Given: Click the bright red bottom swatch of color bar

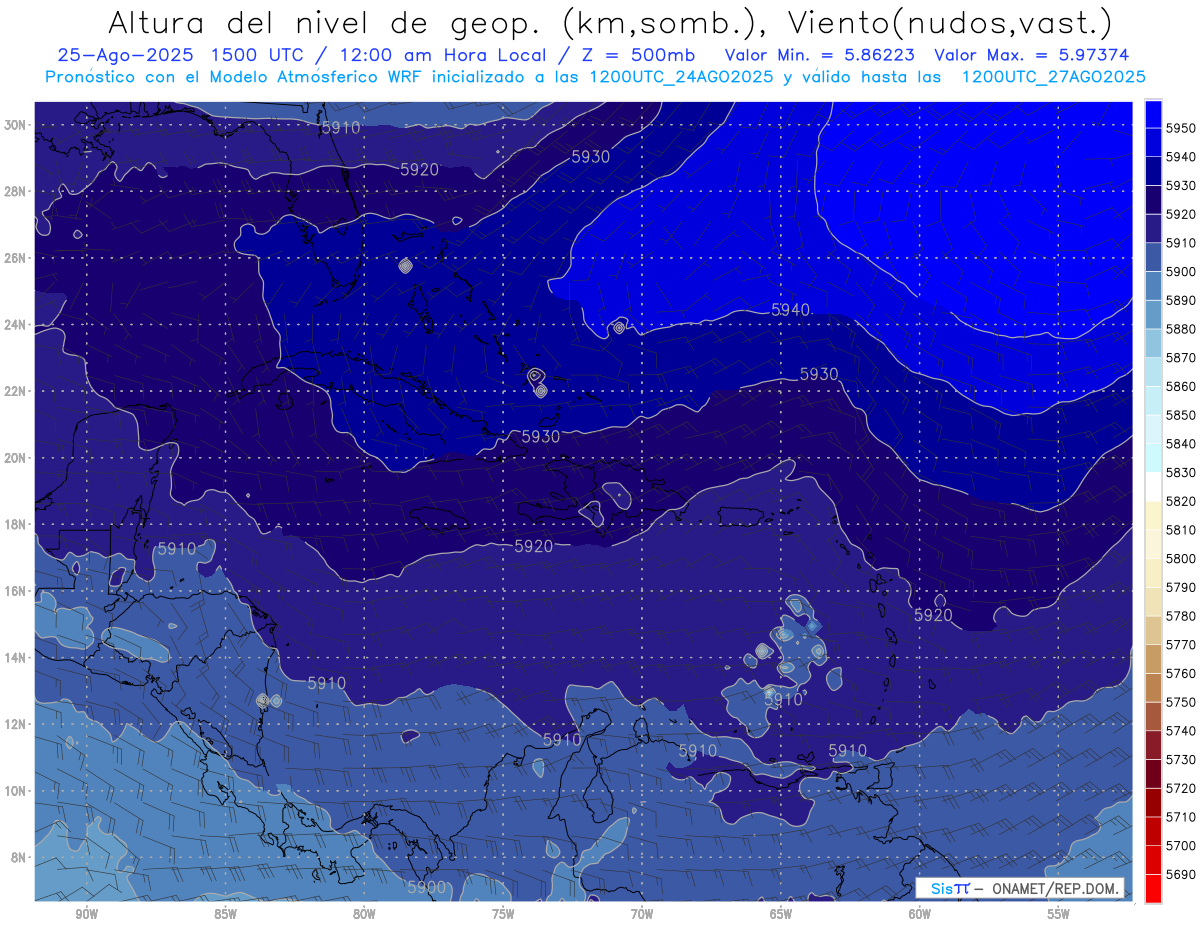Looking at the screenshot, I should [1152, 888].
